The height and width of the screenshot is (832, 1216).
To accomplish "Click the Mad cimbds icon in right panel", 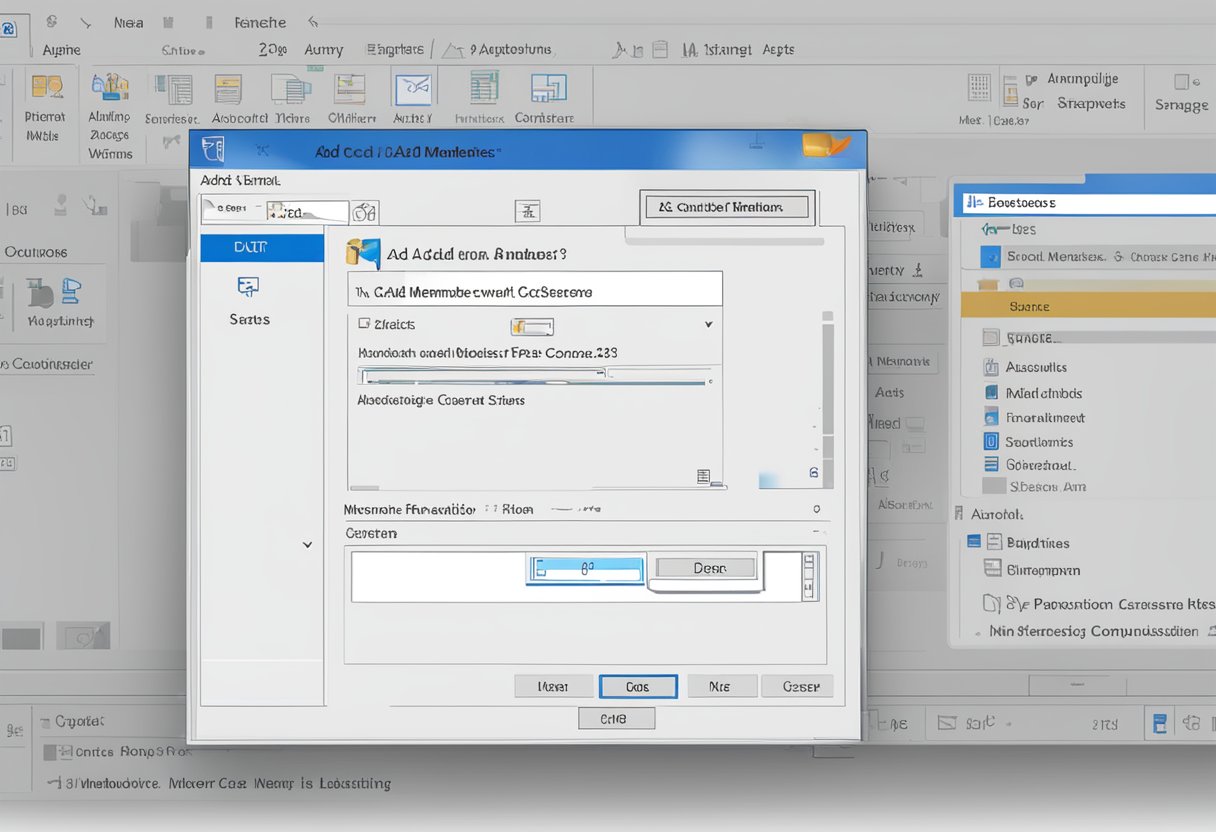I will pyautogui.click(x=991, y=393).
